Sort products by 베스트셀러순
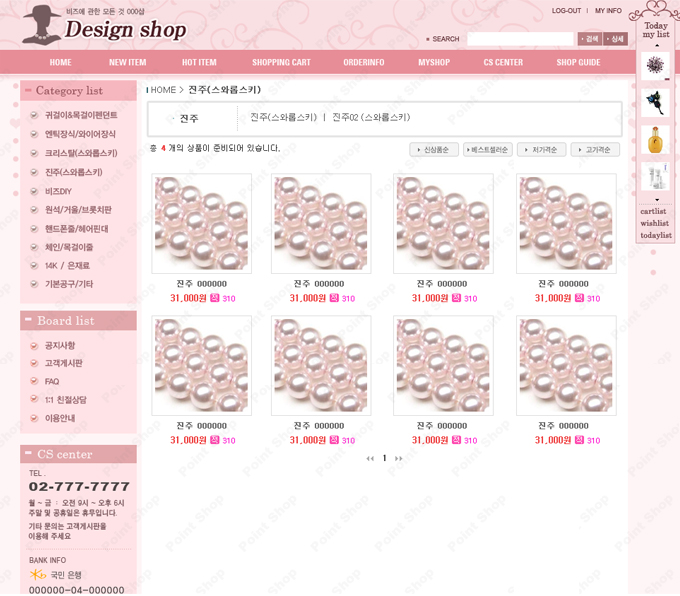The image size is (680, 596). [488, 150]
